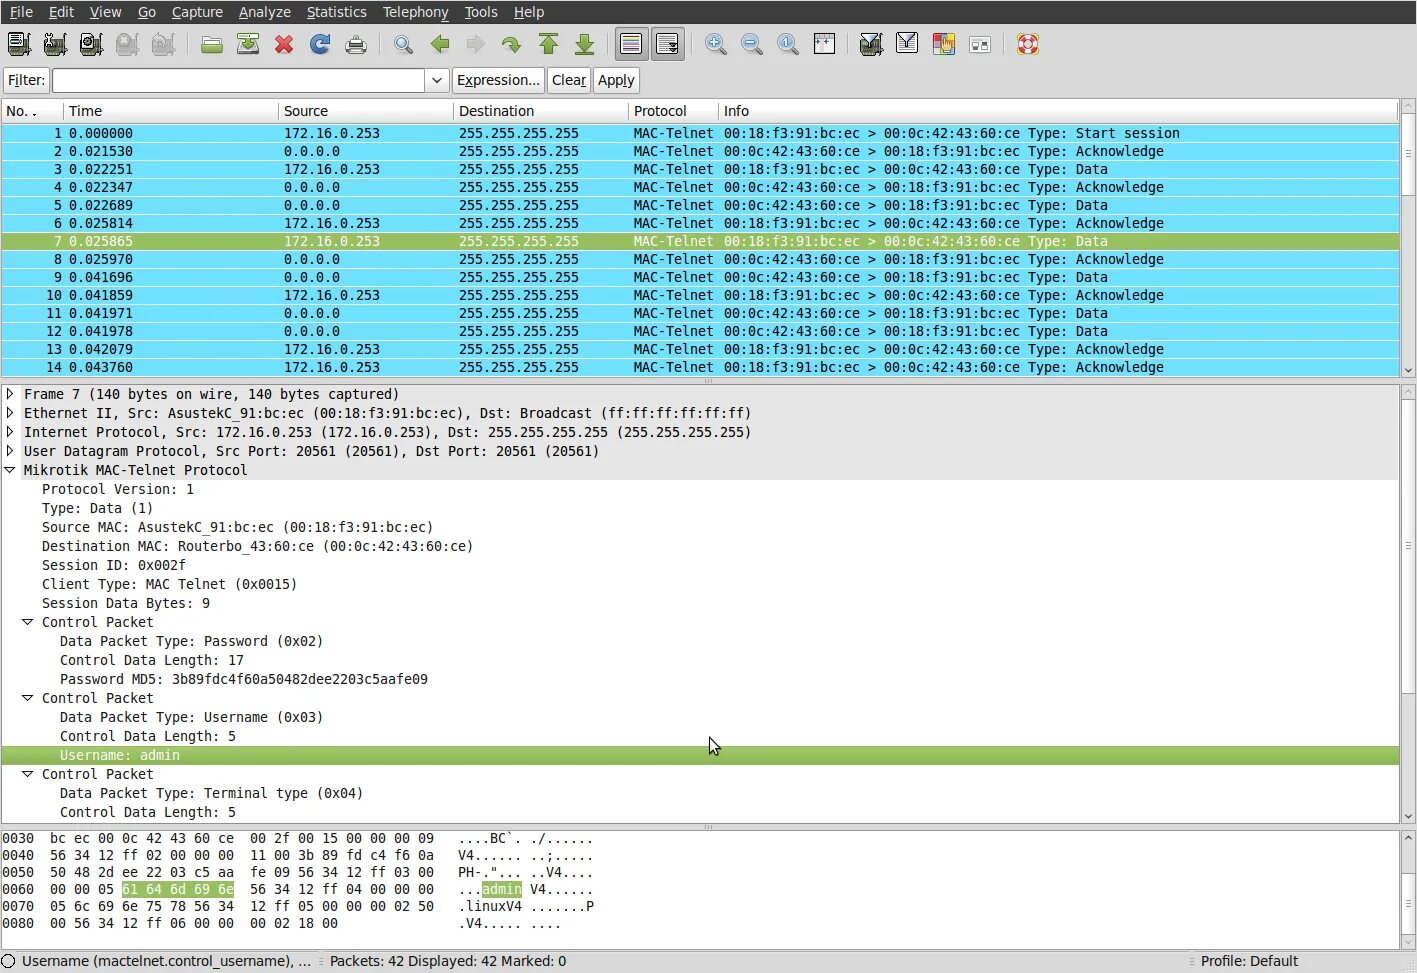
Task: Open preferences toolbar icon
Action: [980, 44]
